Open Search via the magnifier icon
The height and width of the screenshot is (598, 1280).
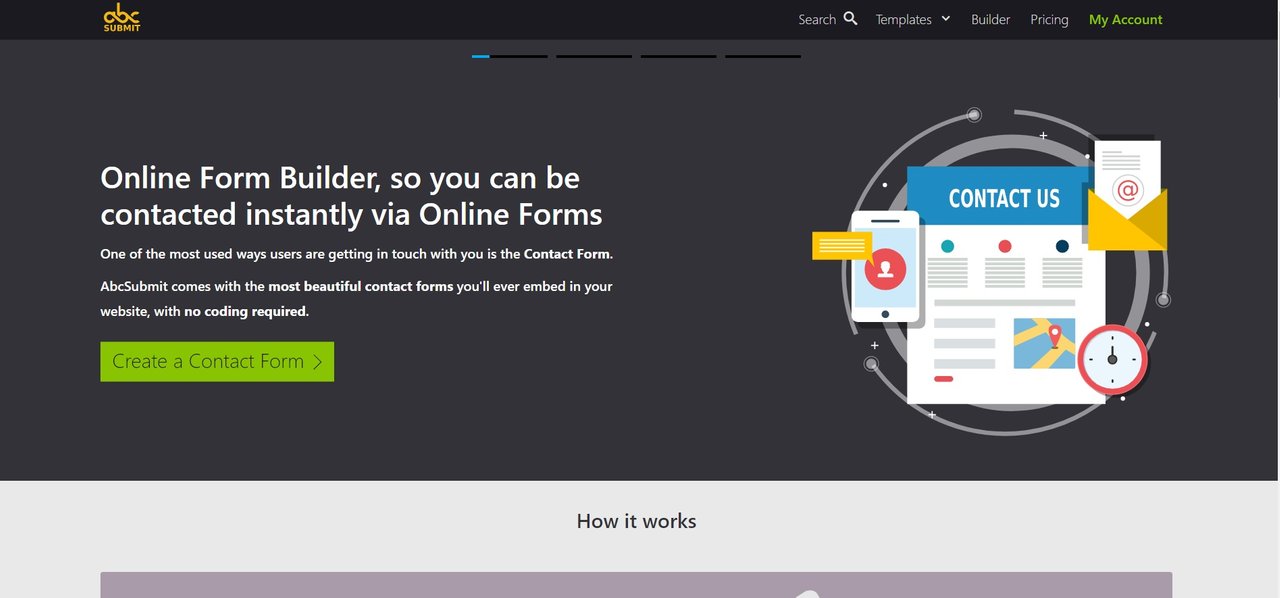point(850,18)
